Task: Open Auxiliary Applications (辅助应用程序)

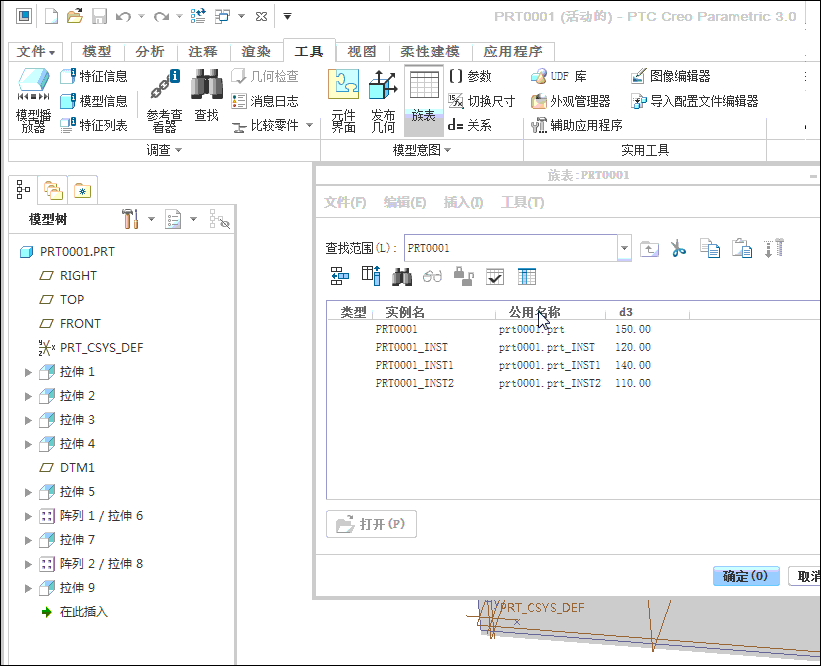Action: tap(576, 125)
